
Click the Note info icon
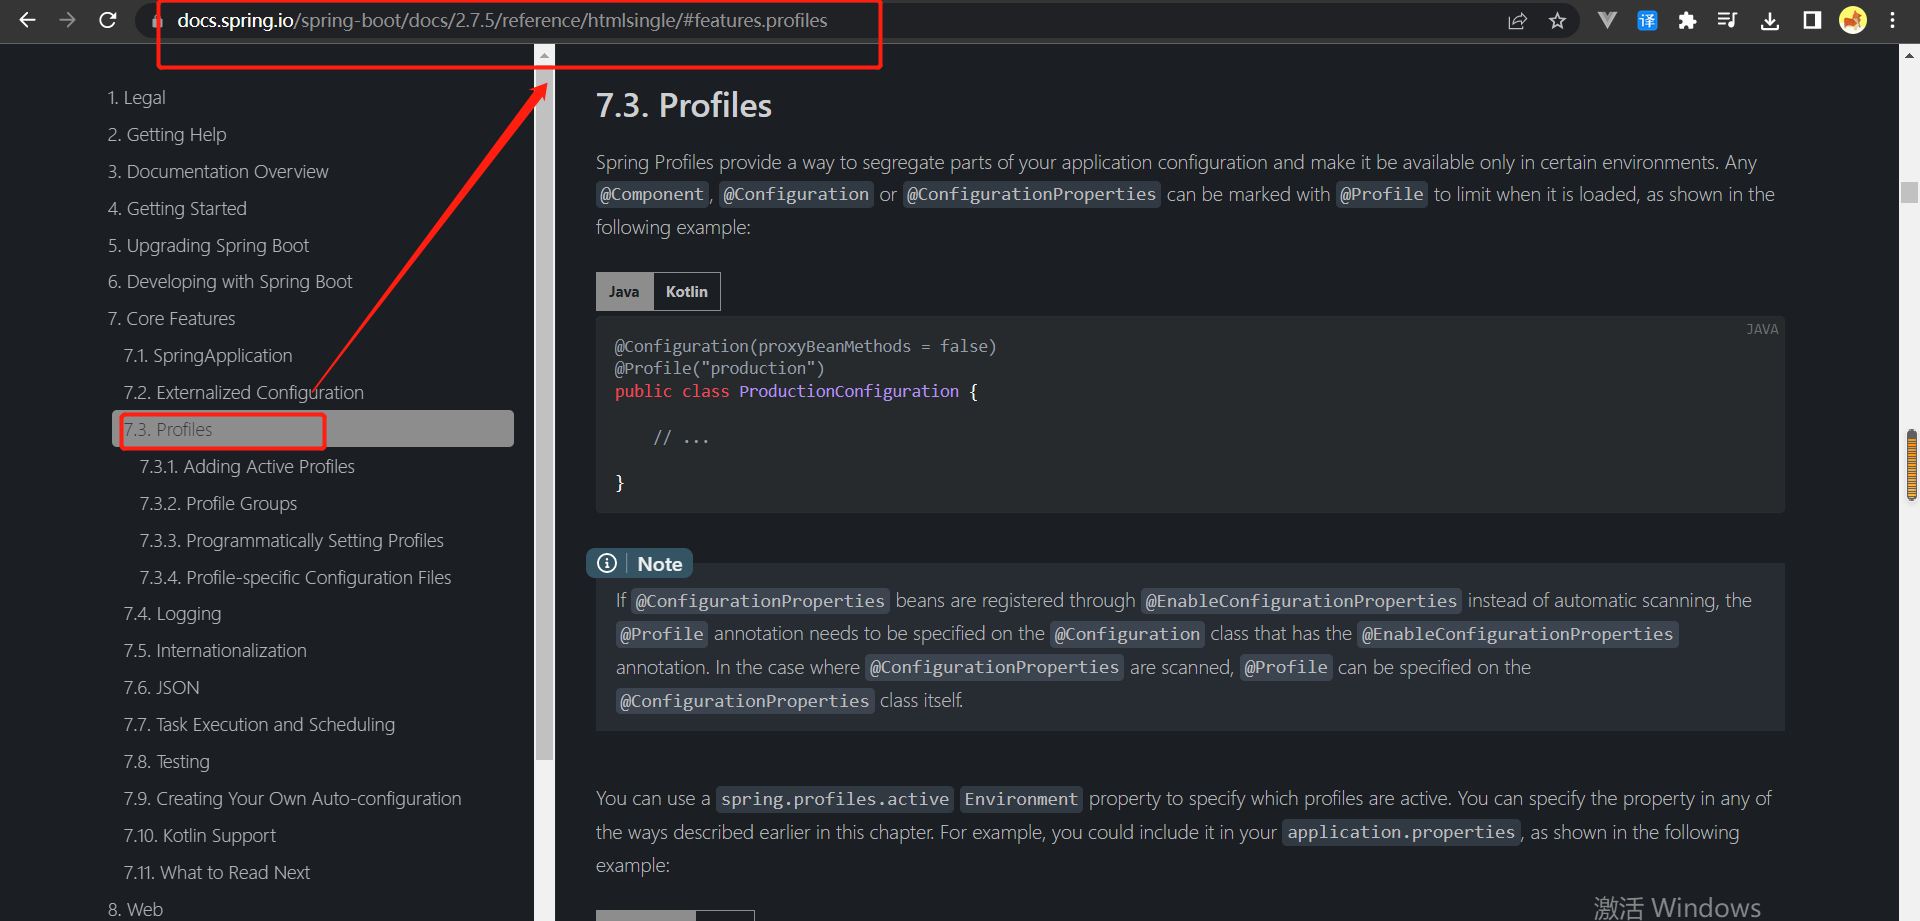[x=607, y=563]
